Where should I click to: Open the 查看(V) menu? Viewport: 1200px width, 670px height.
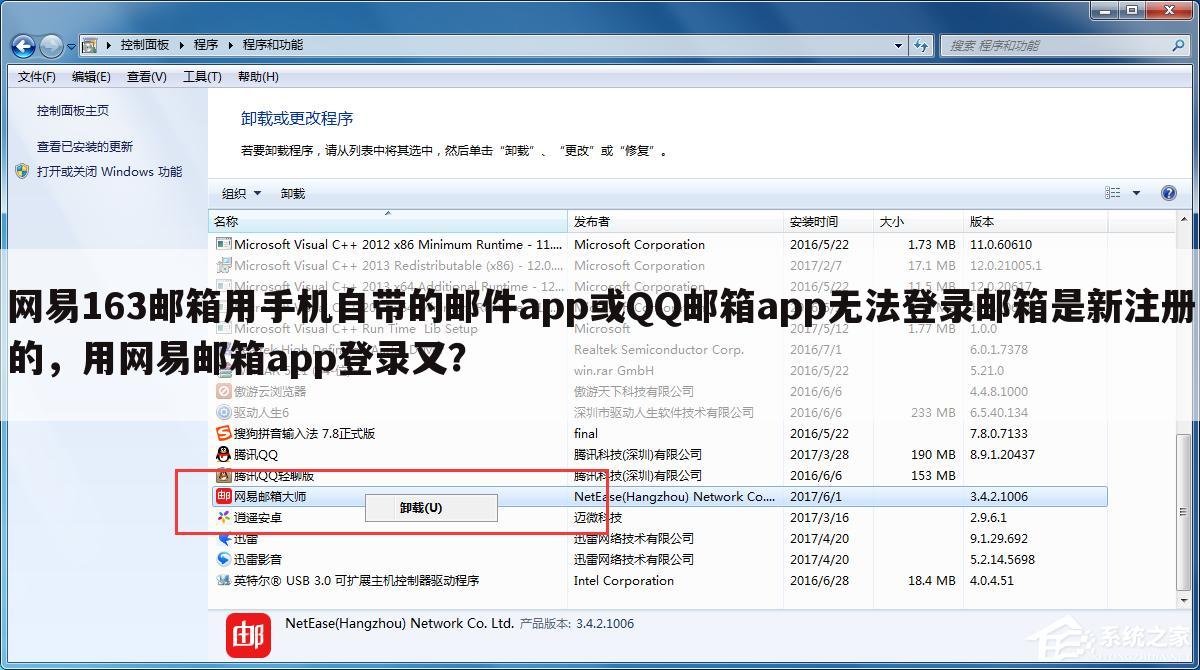pyautogui.click(x=146, y=77)
